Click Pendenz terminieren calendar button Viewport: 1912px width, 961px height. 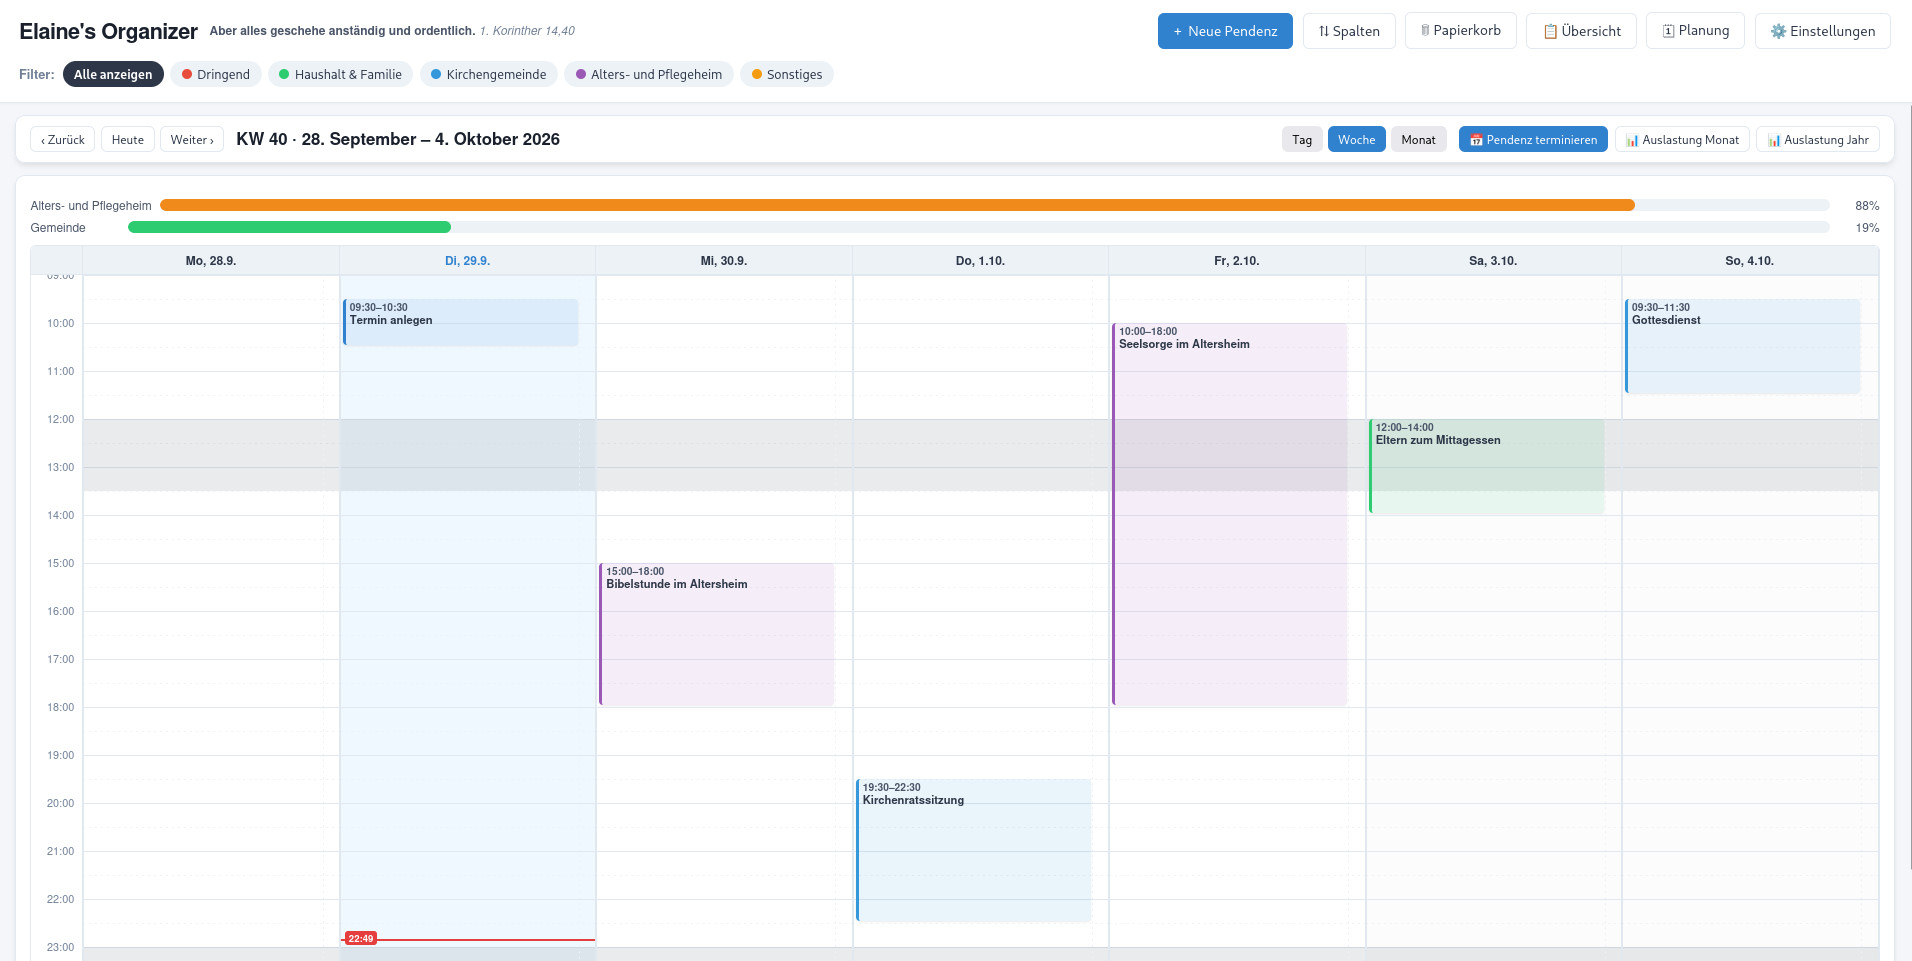1533,139
